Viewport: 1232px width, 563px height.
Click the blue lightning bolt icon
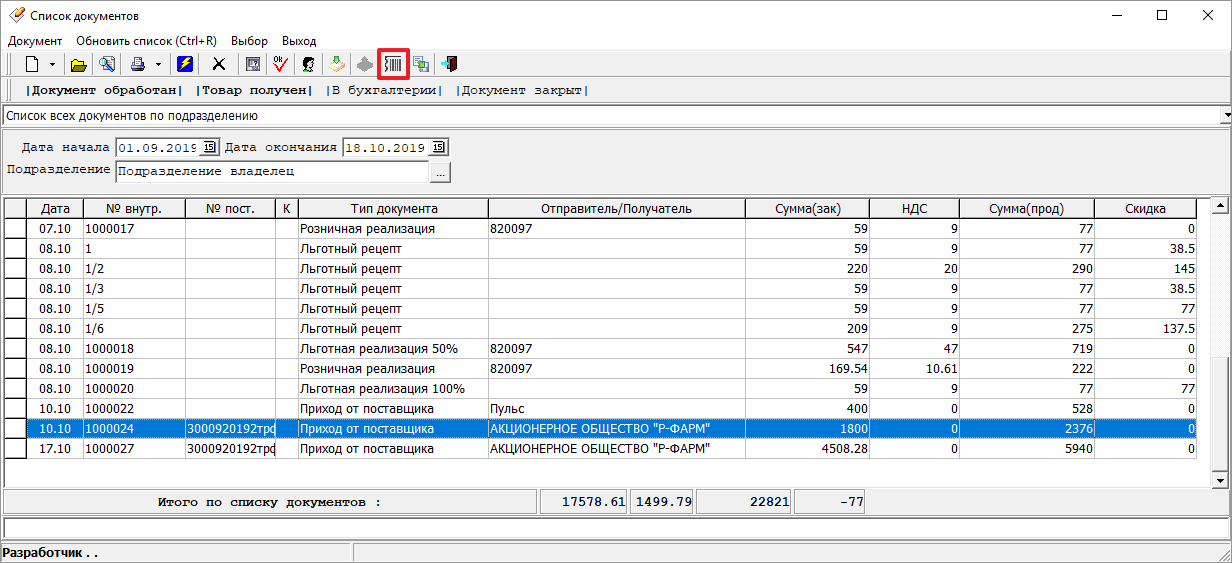[185, 64]
